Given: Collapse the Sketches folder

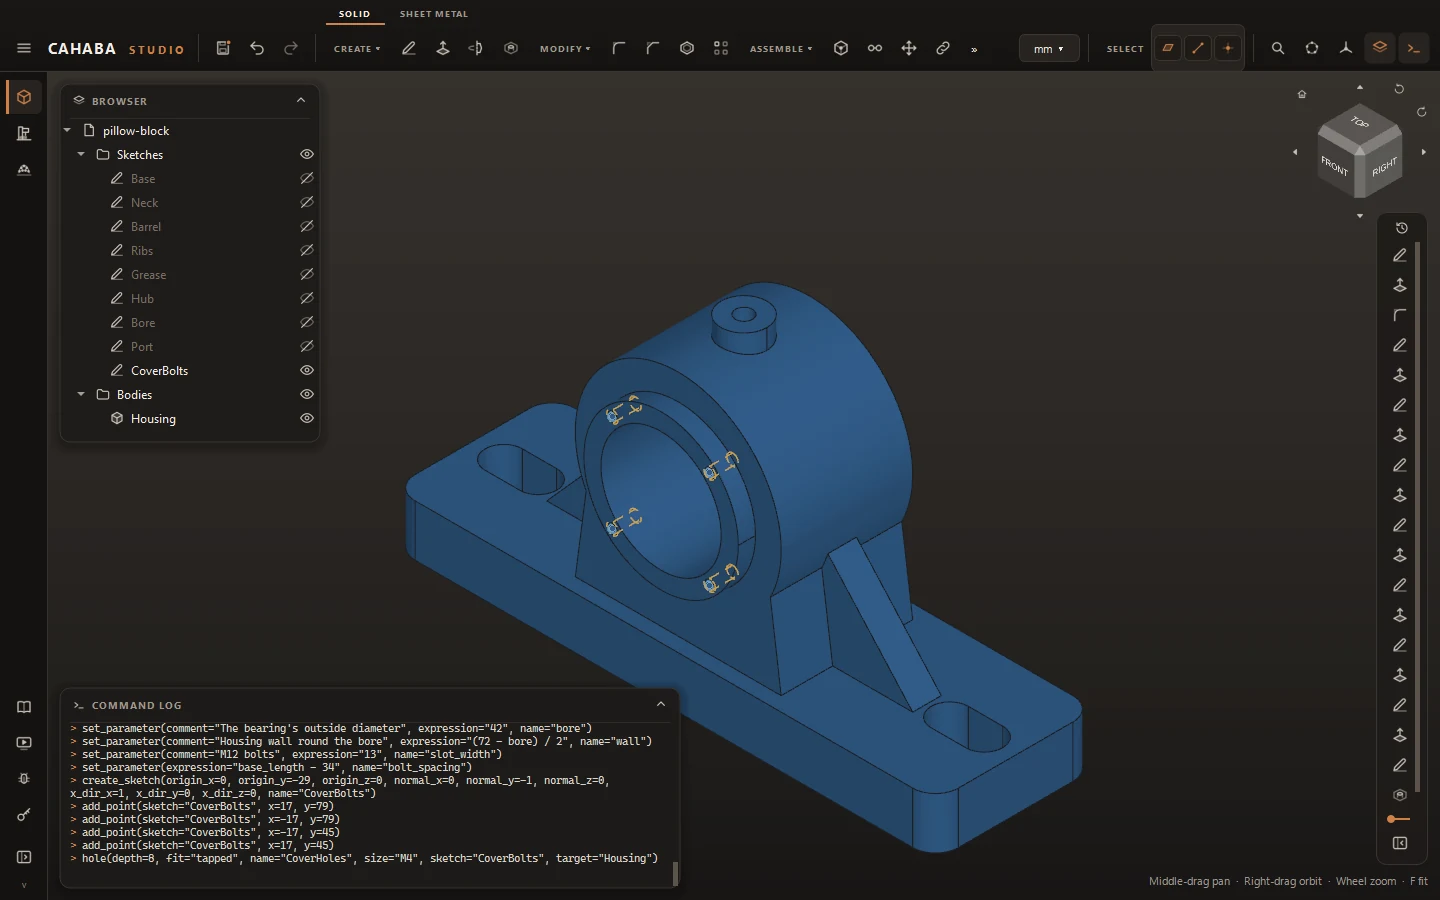Looking at the screenshot, I should click(x=81, y=154).
